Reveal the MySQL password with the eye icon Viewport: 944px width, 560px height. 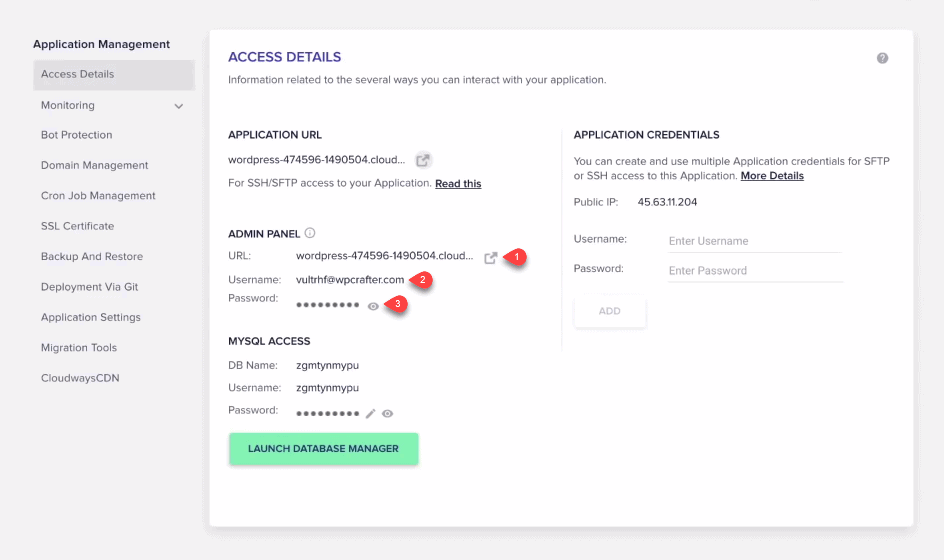(388, 414)
